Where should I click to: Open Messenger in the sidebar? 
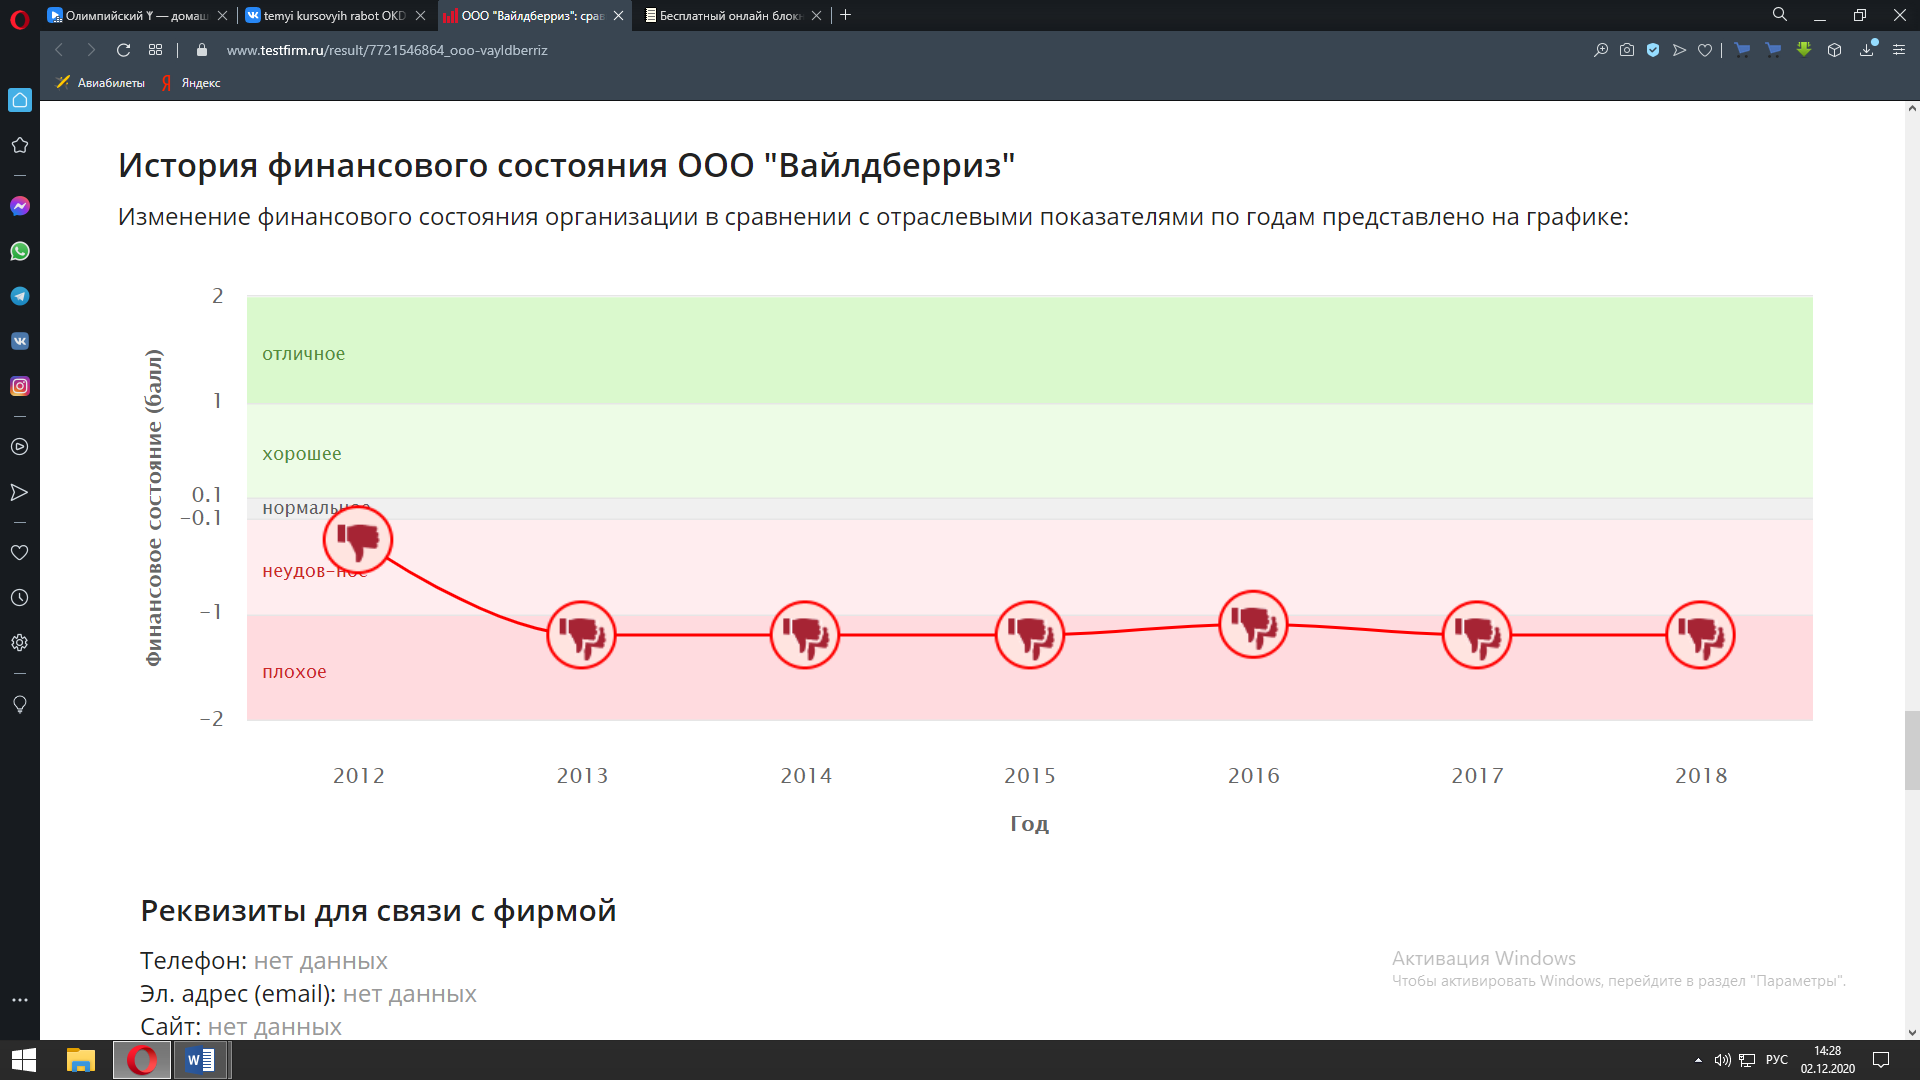pos(20,206)
